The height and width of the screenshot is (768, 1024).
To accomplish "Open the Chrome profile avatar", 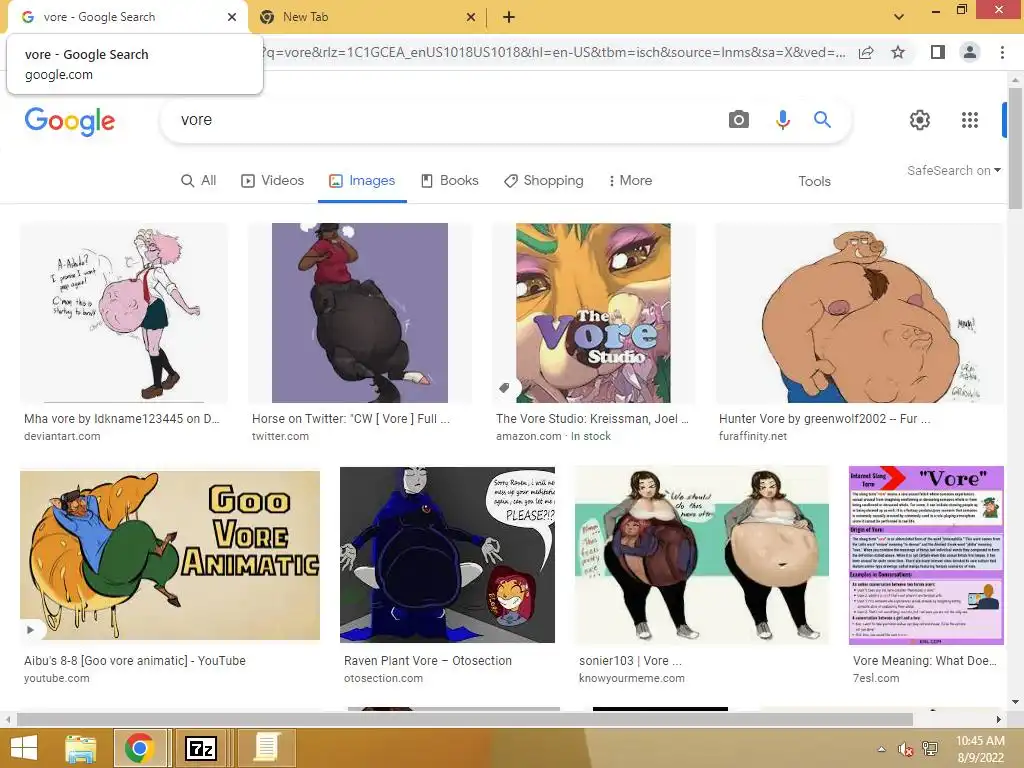I will tap(970, 52).
